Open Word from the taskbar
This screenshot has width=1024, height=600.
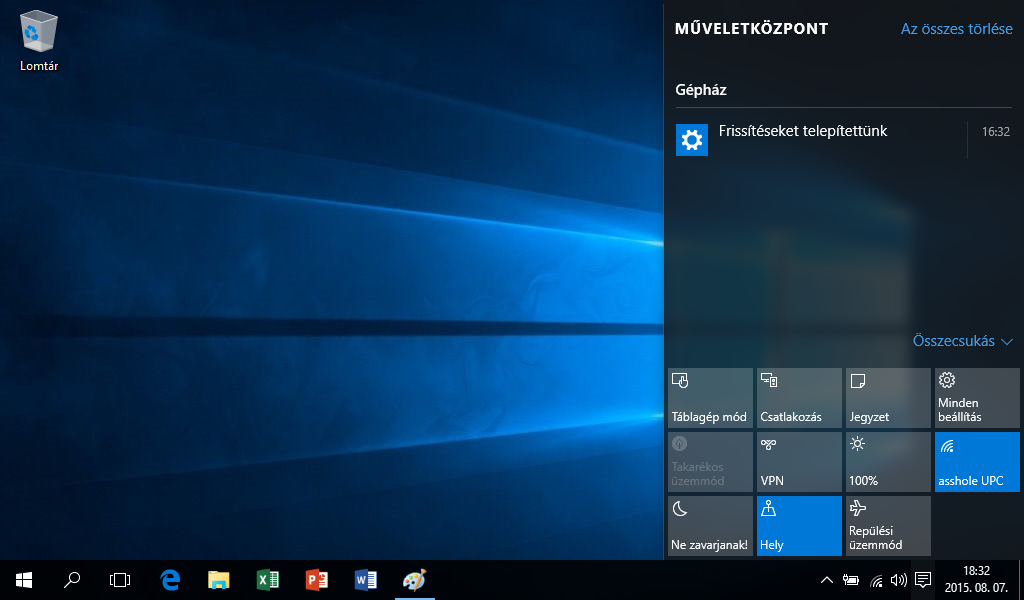tap(366, 579)
